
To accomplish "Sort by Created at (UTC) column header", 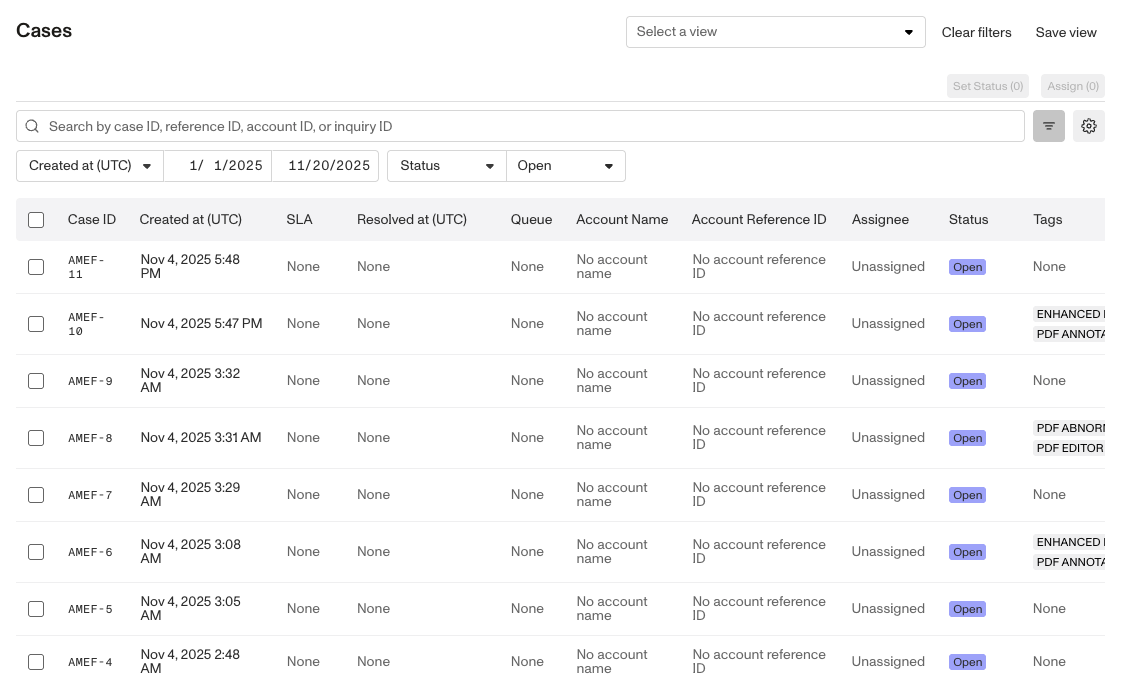I will coord(190,219).
